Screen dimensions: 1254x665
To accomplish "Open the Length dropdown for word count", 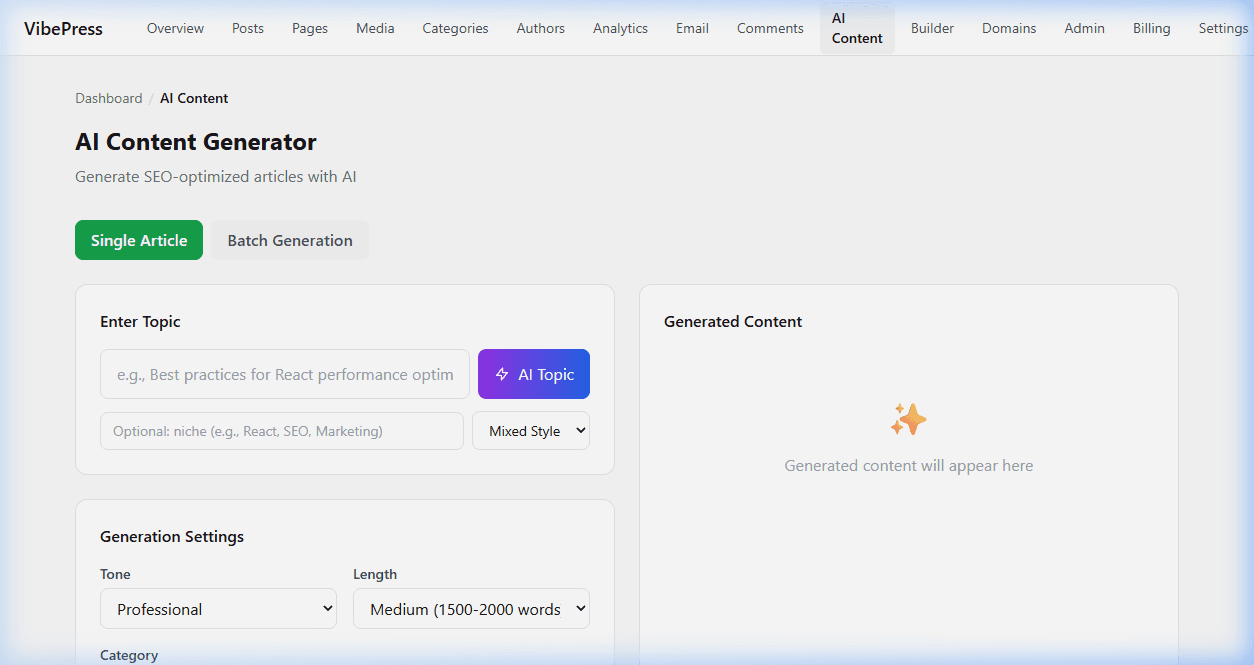I will [471, 608].
